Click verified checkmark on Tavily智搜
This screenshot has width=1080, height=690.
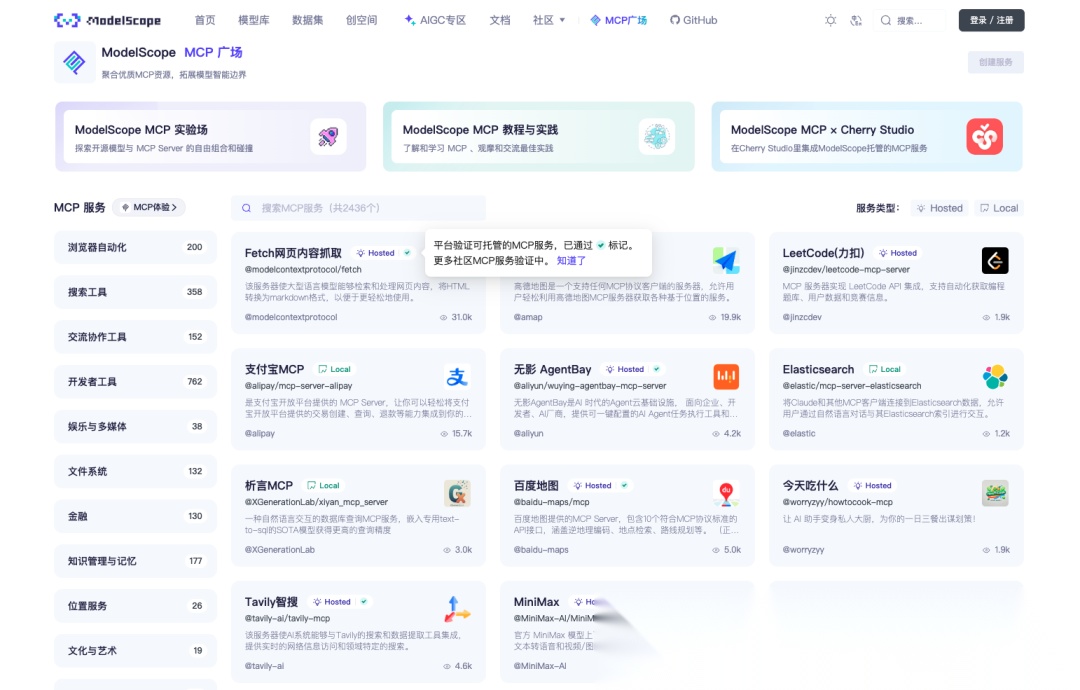[364, 602]
